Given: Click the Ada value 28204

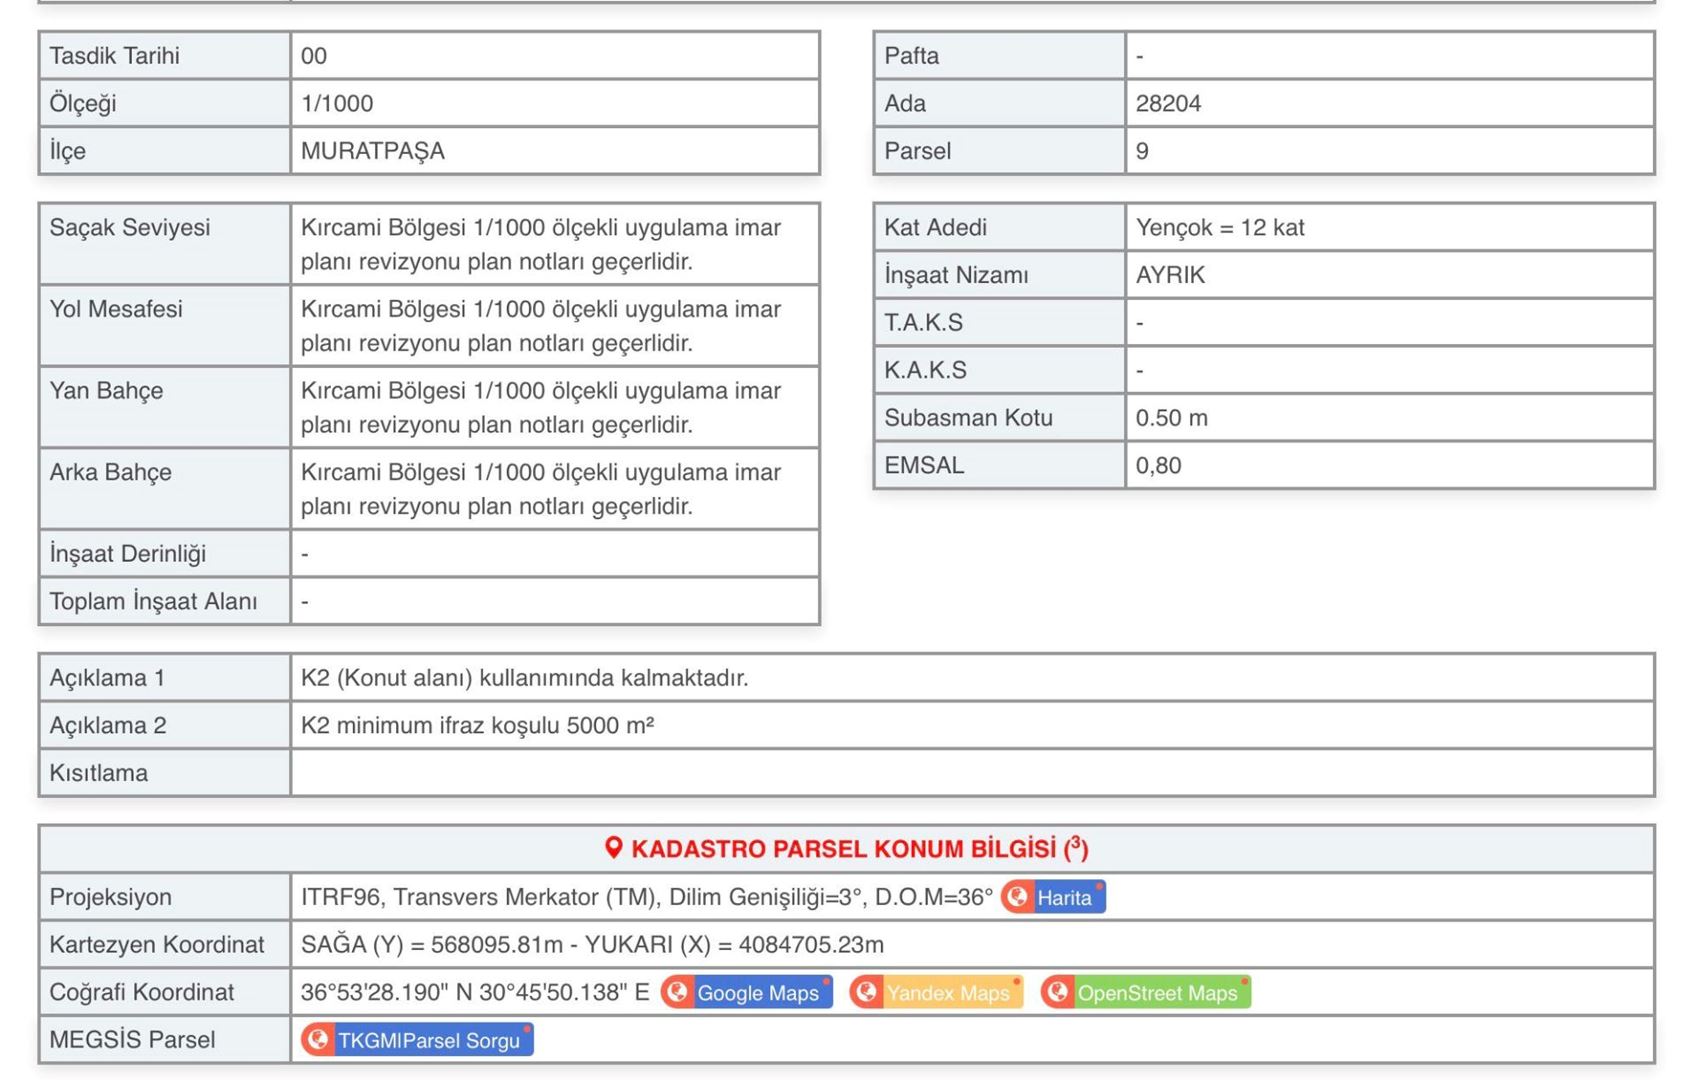Looking at the screenshot, I should click(1168, 104).
